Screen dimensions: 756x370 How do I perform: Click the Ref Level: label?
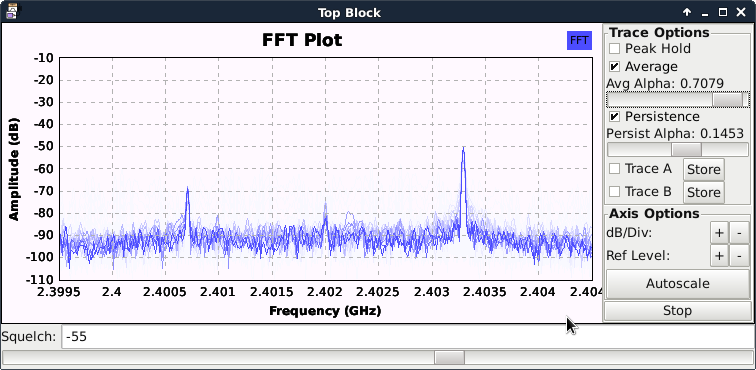(x=638, y=256)
